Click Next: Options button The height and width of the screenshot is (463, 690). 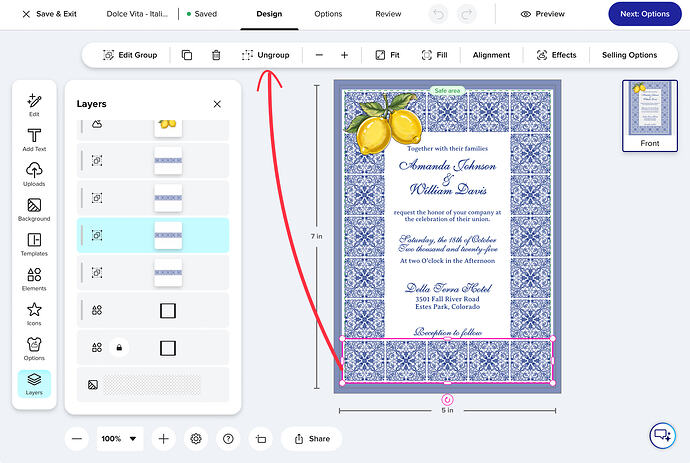tap(645, 14)
